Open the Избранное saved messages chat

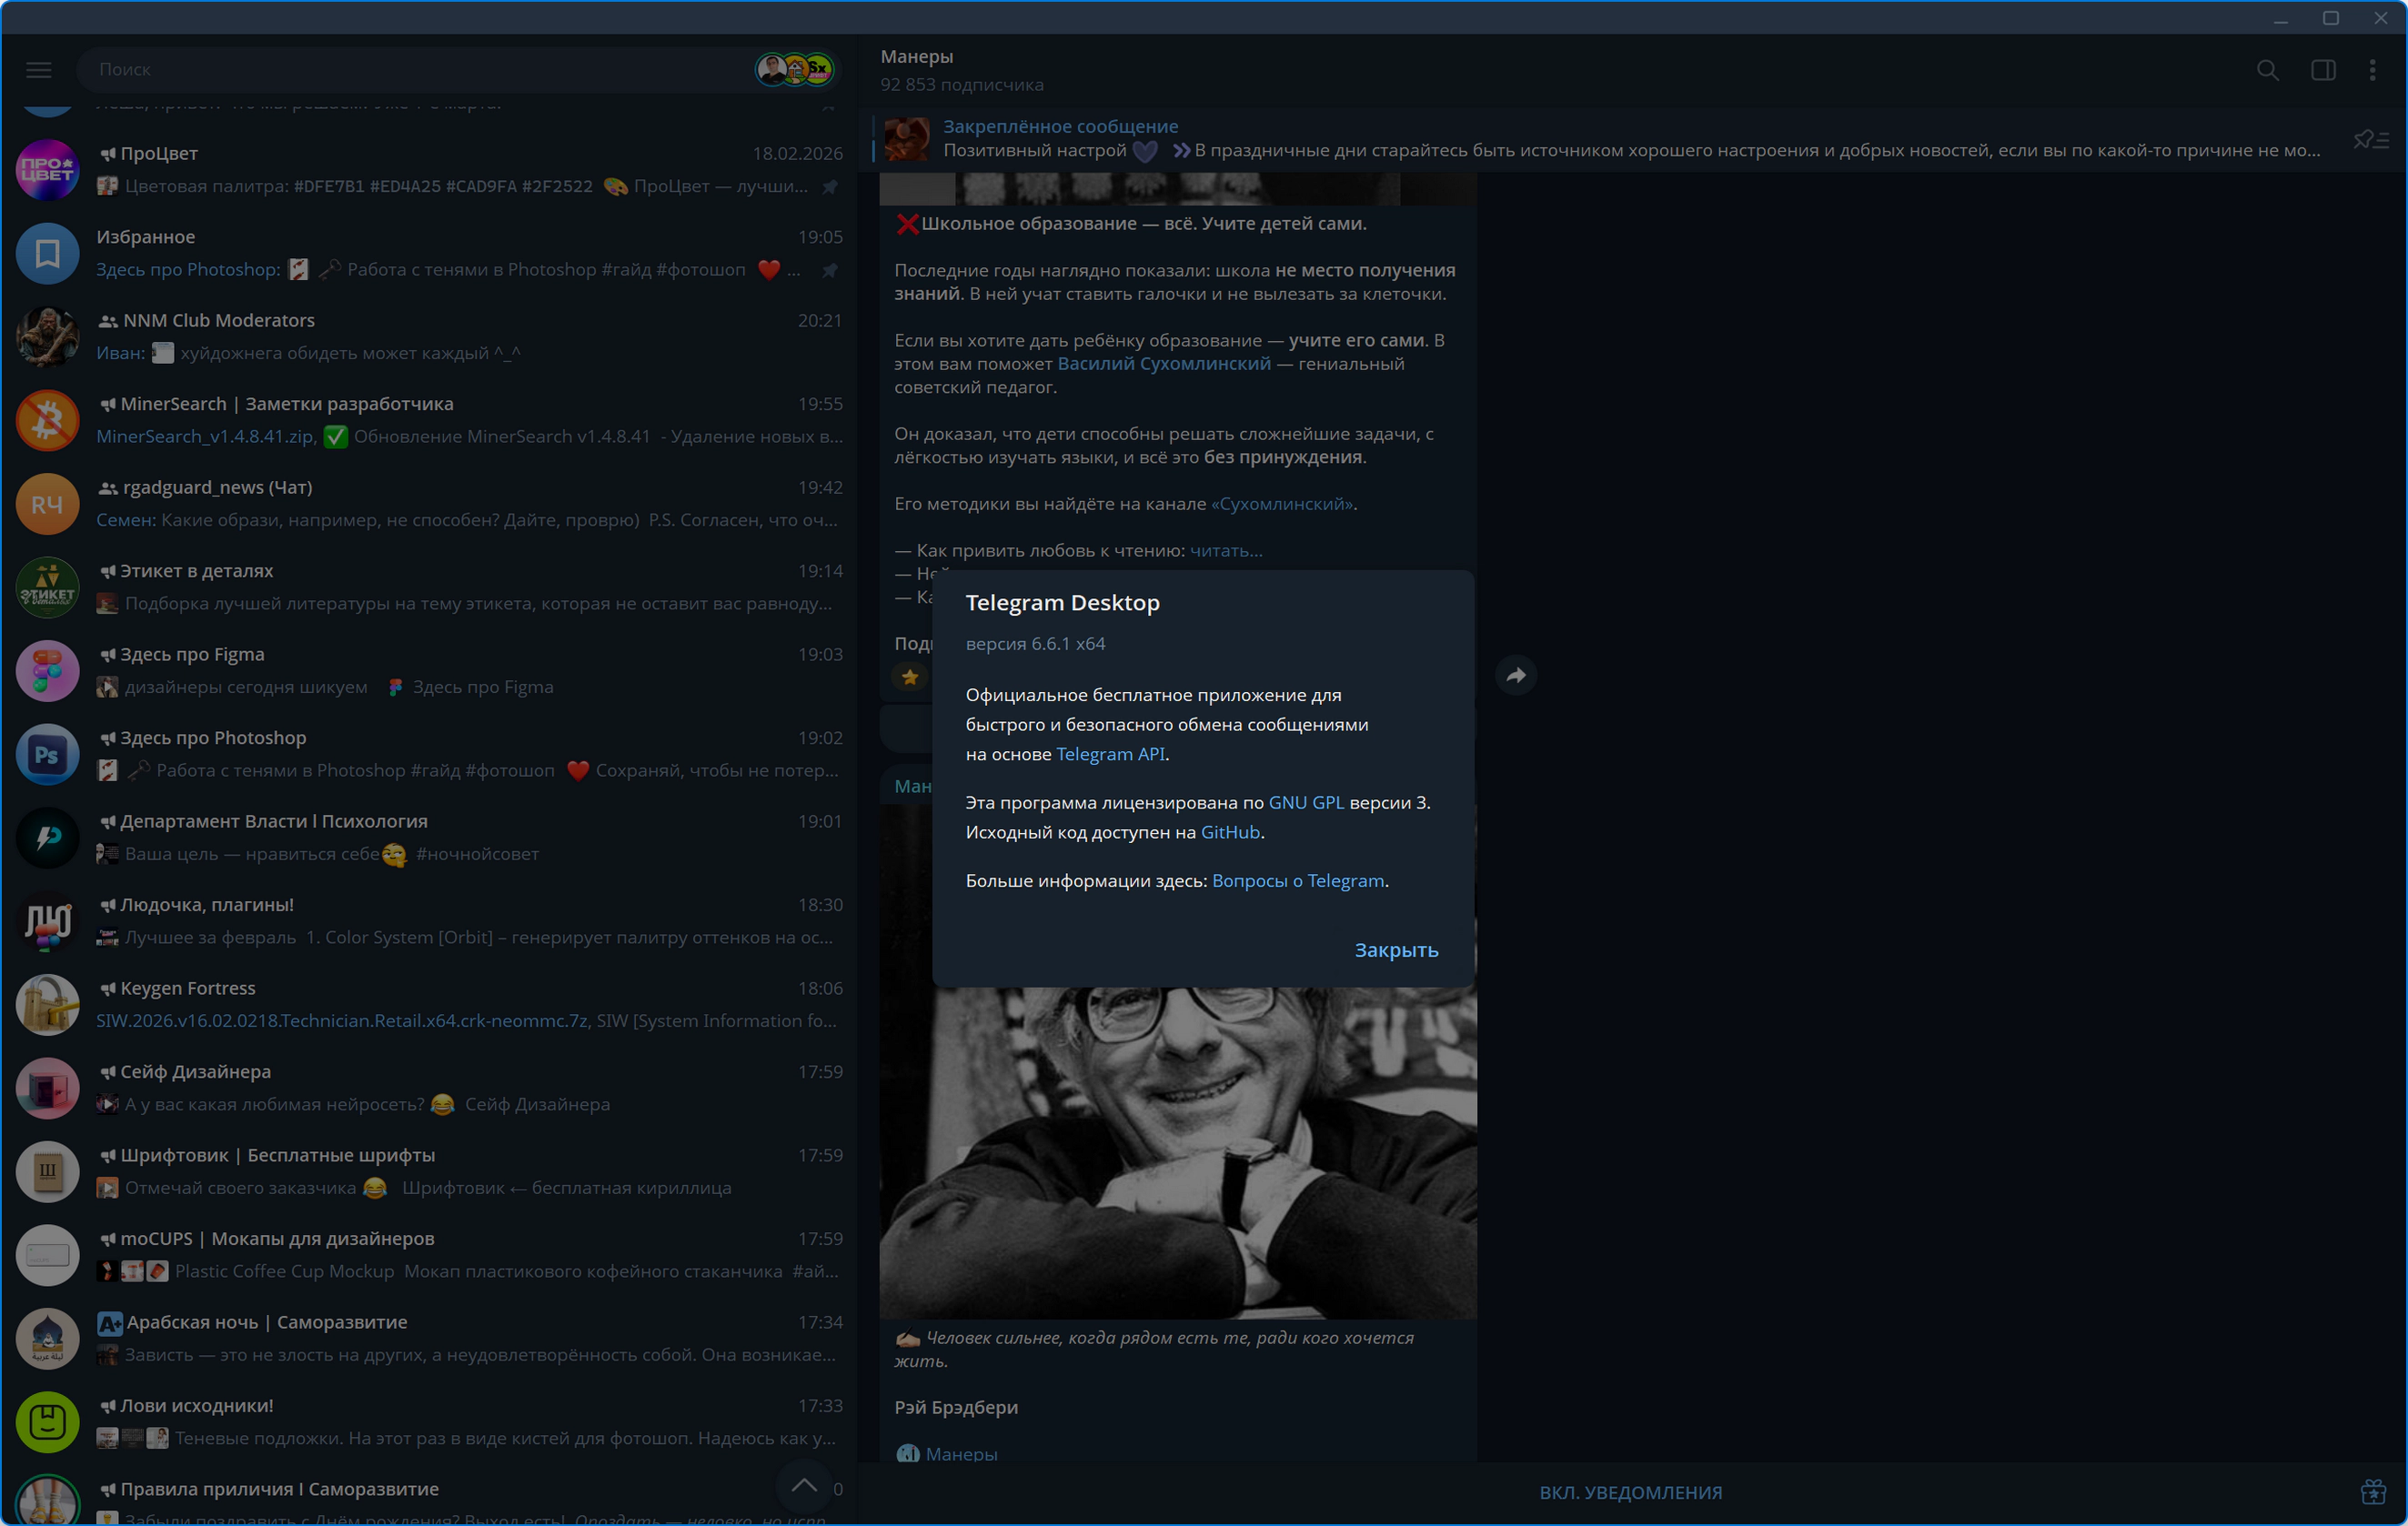430,253
